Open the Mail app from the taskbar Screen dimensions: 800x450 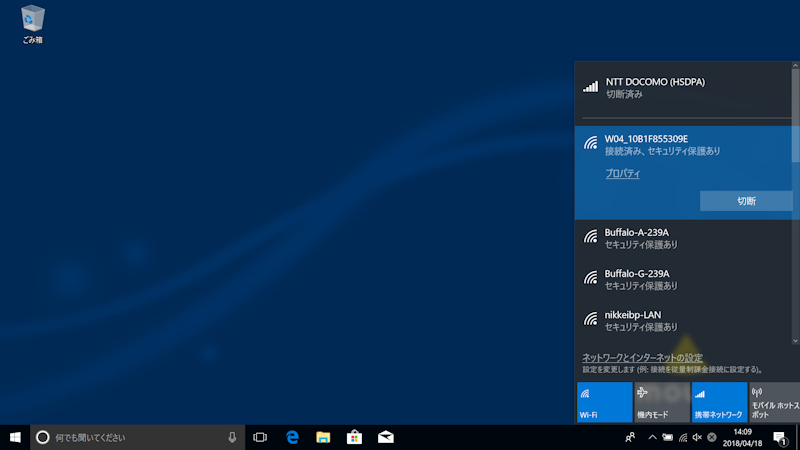tap(385, 437)
